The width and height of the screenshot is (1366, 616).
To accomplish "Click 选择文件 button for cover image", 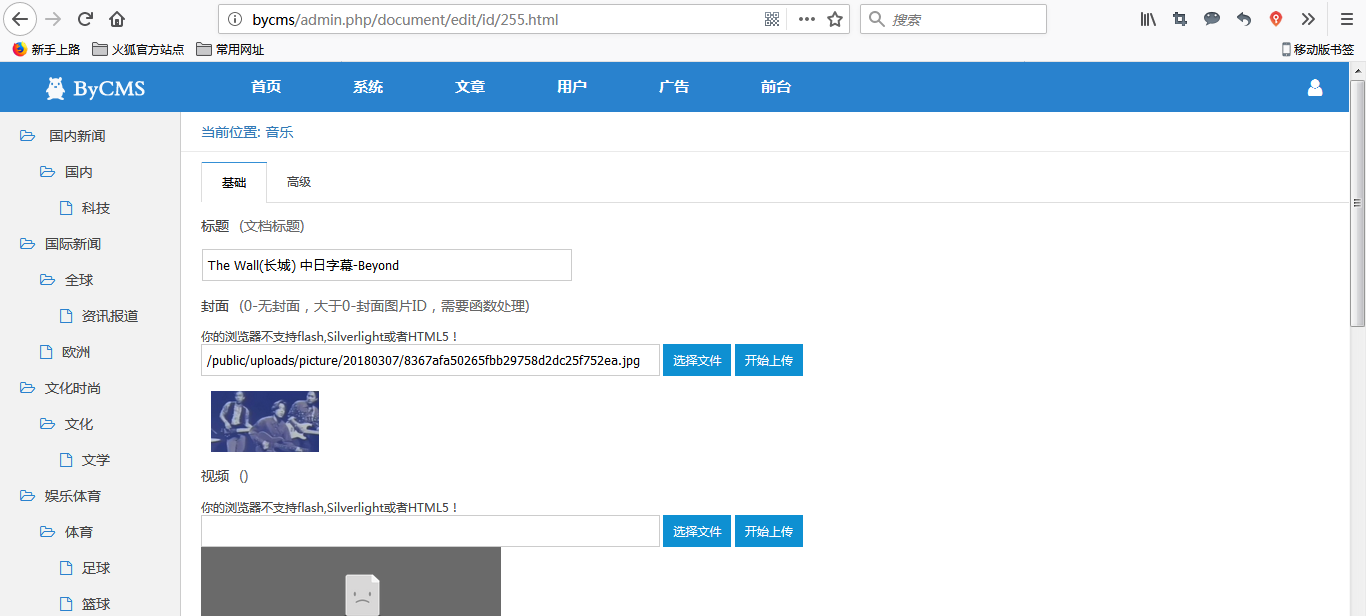I will click(x=697, y=360).
